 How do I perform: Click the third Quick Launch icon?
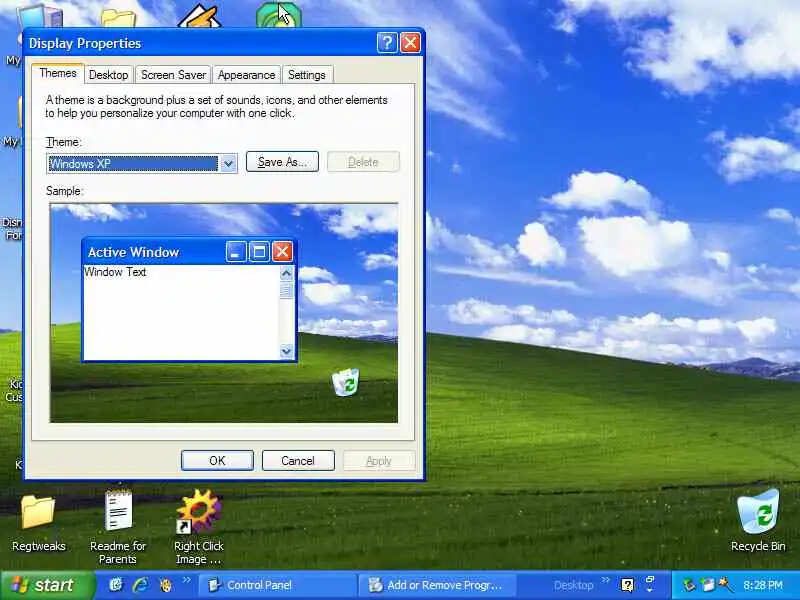pos(165,585)
